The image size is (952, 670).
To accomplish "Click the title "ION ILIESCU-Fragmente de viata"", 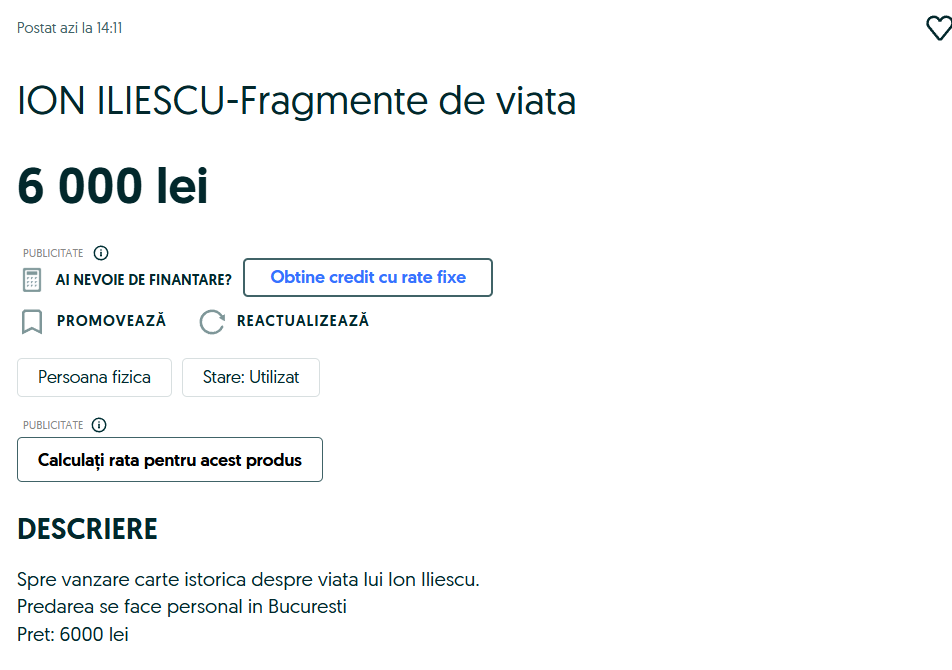I will pos(296,101).
